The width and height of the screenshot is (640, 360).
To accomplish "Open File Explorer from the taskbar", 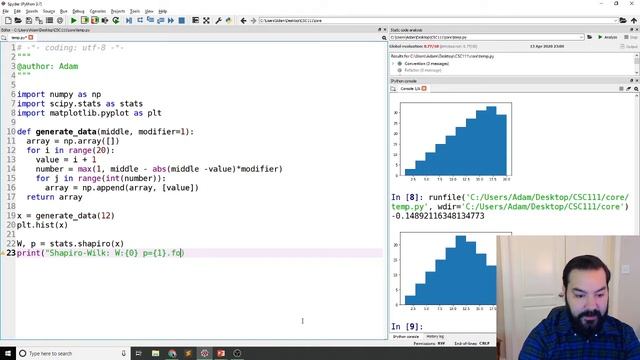I will (156, 353).
